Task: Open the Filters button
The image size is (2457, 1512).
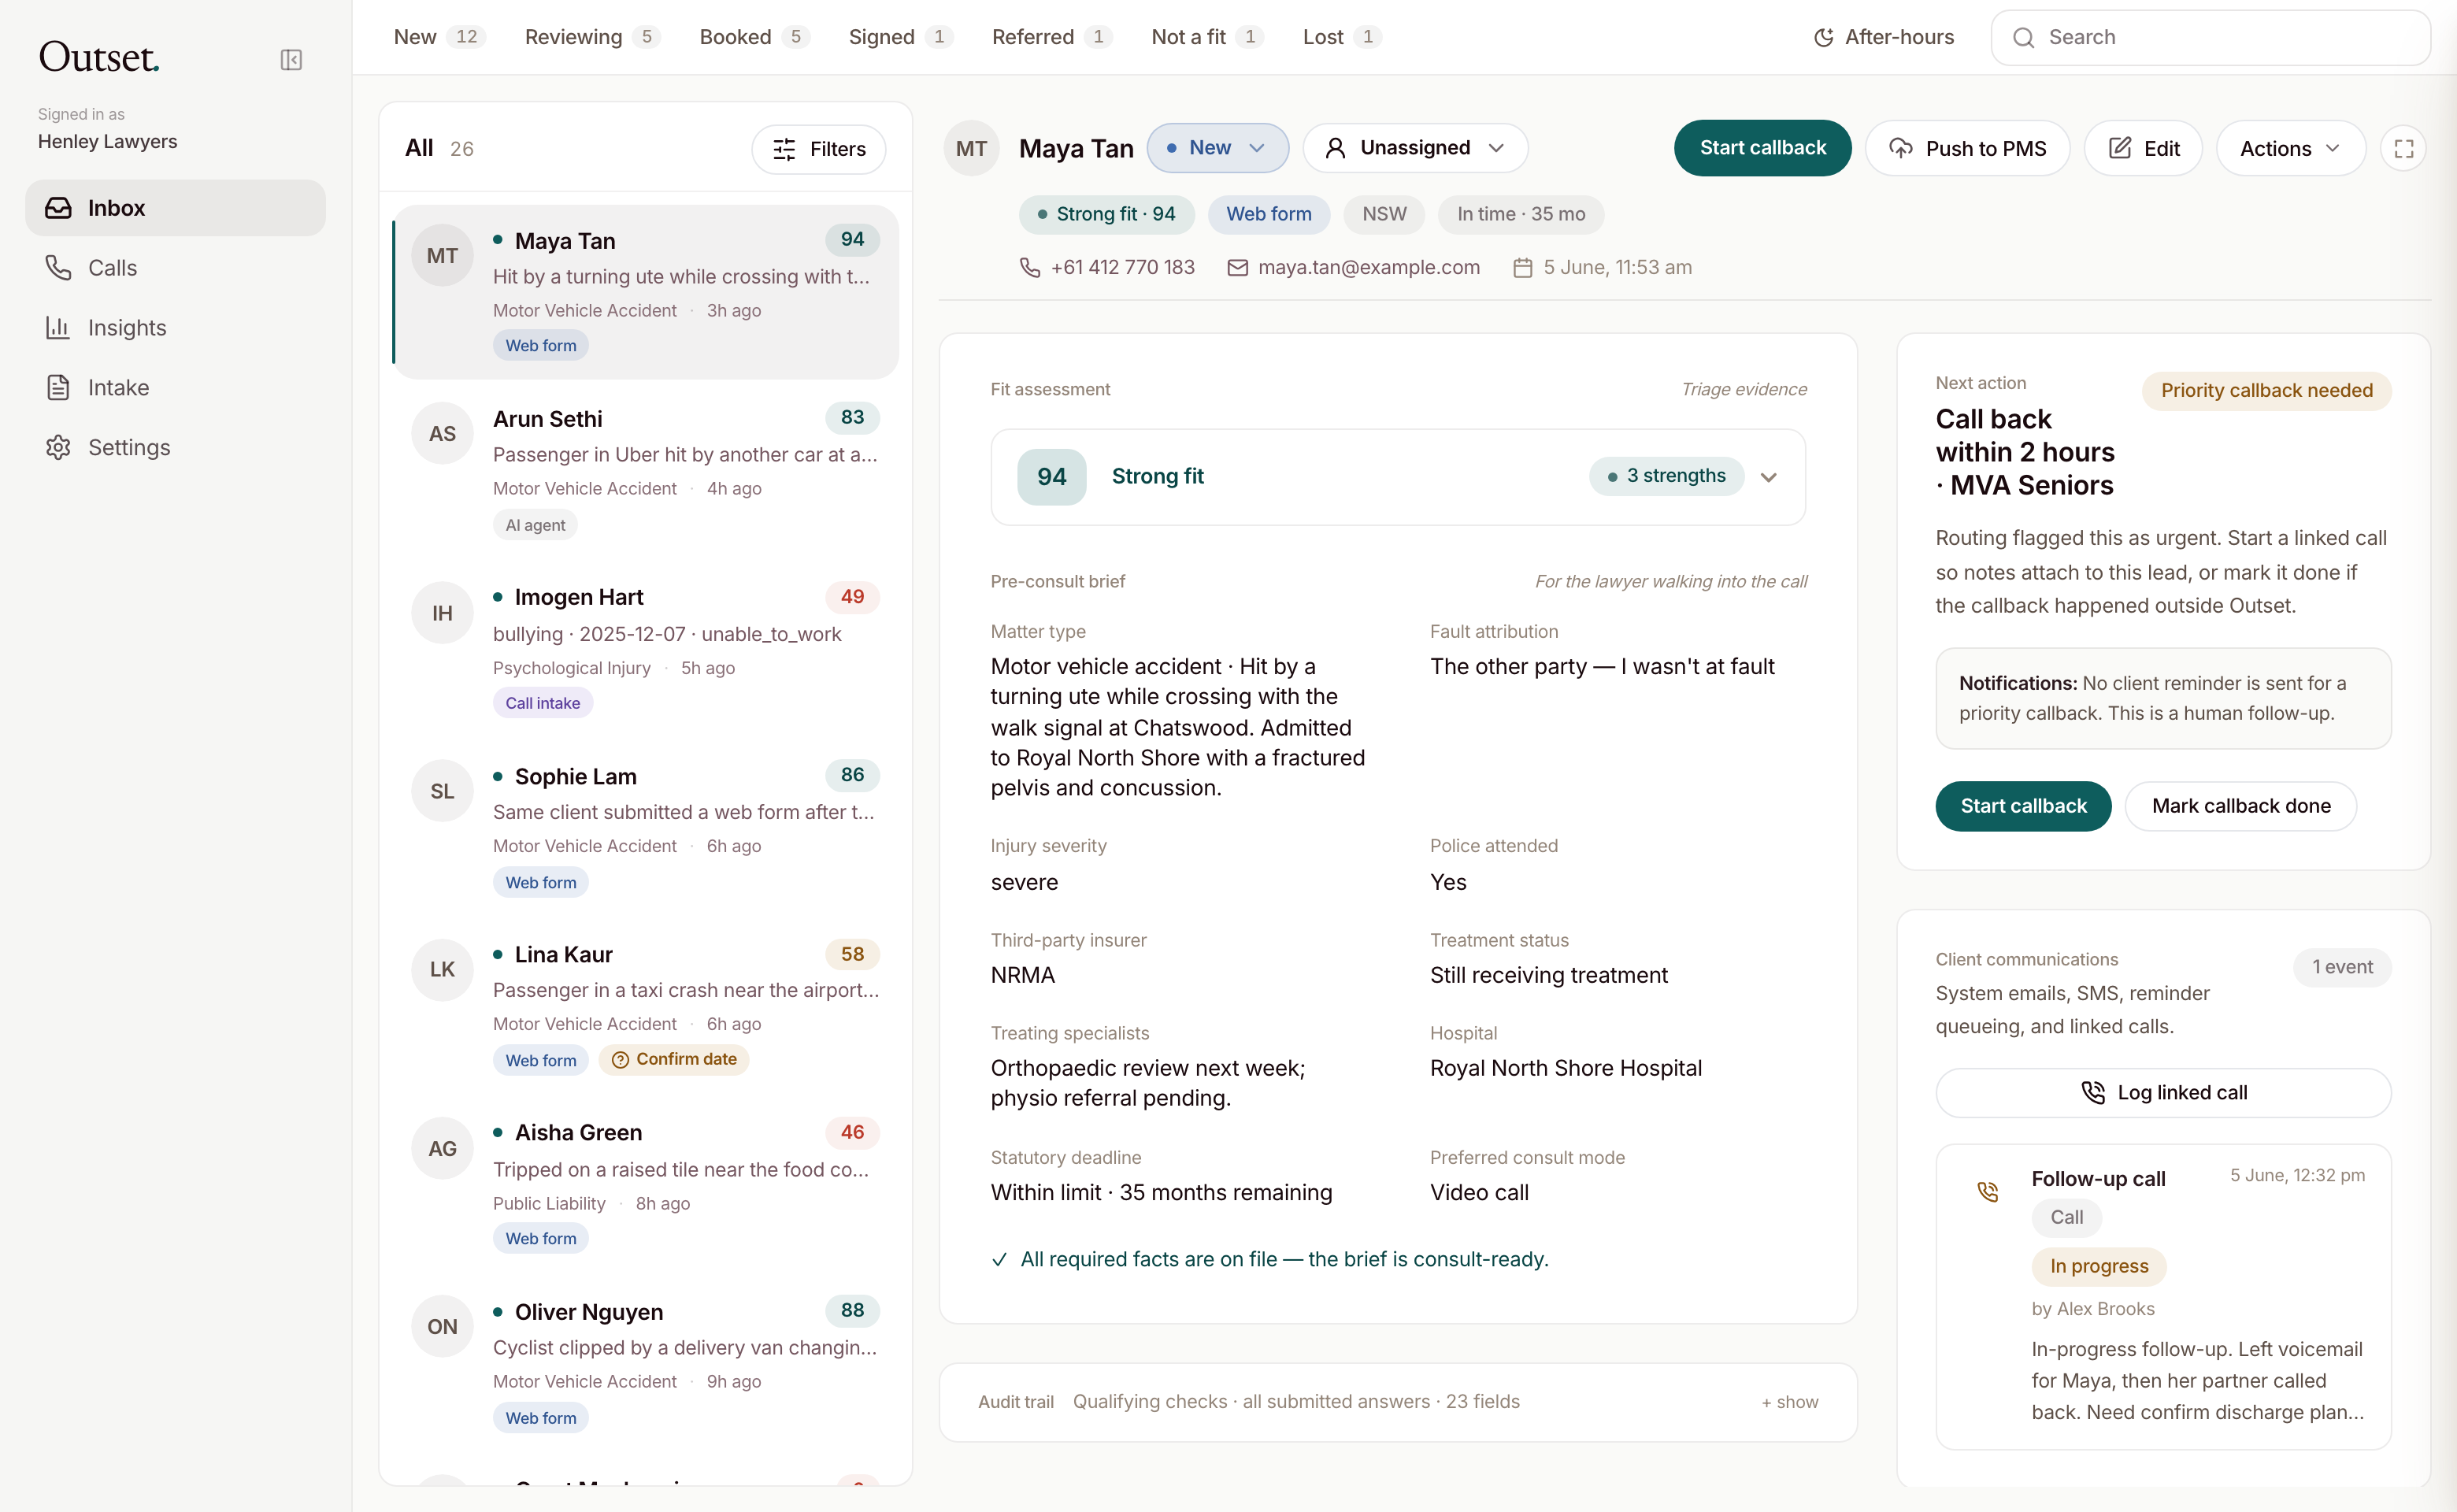Action: pos(818,149)
